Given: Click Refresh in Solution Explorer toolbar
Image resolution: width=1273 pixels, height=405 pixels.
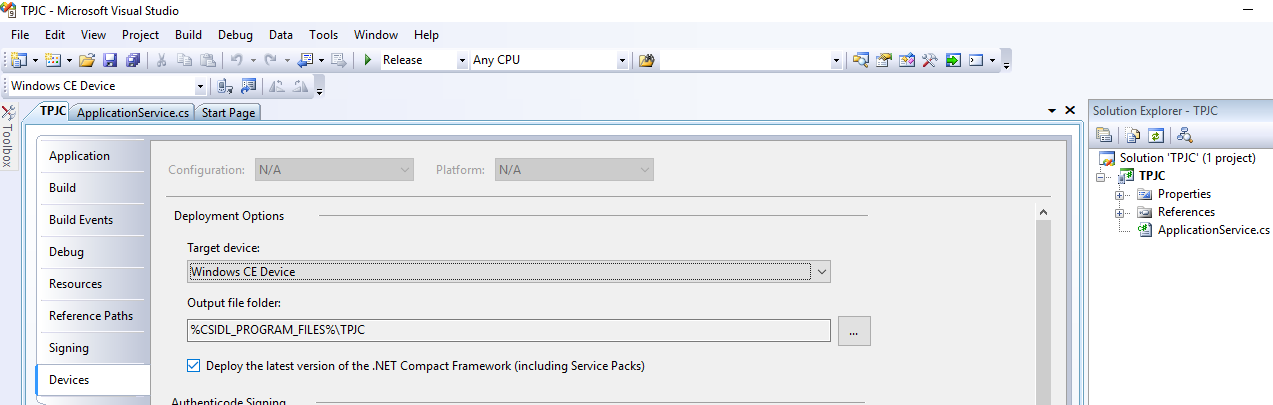Looking at the screenshot, I should click(x=1156, y=135).
